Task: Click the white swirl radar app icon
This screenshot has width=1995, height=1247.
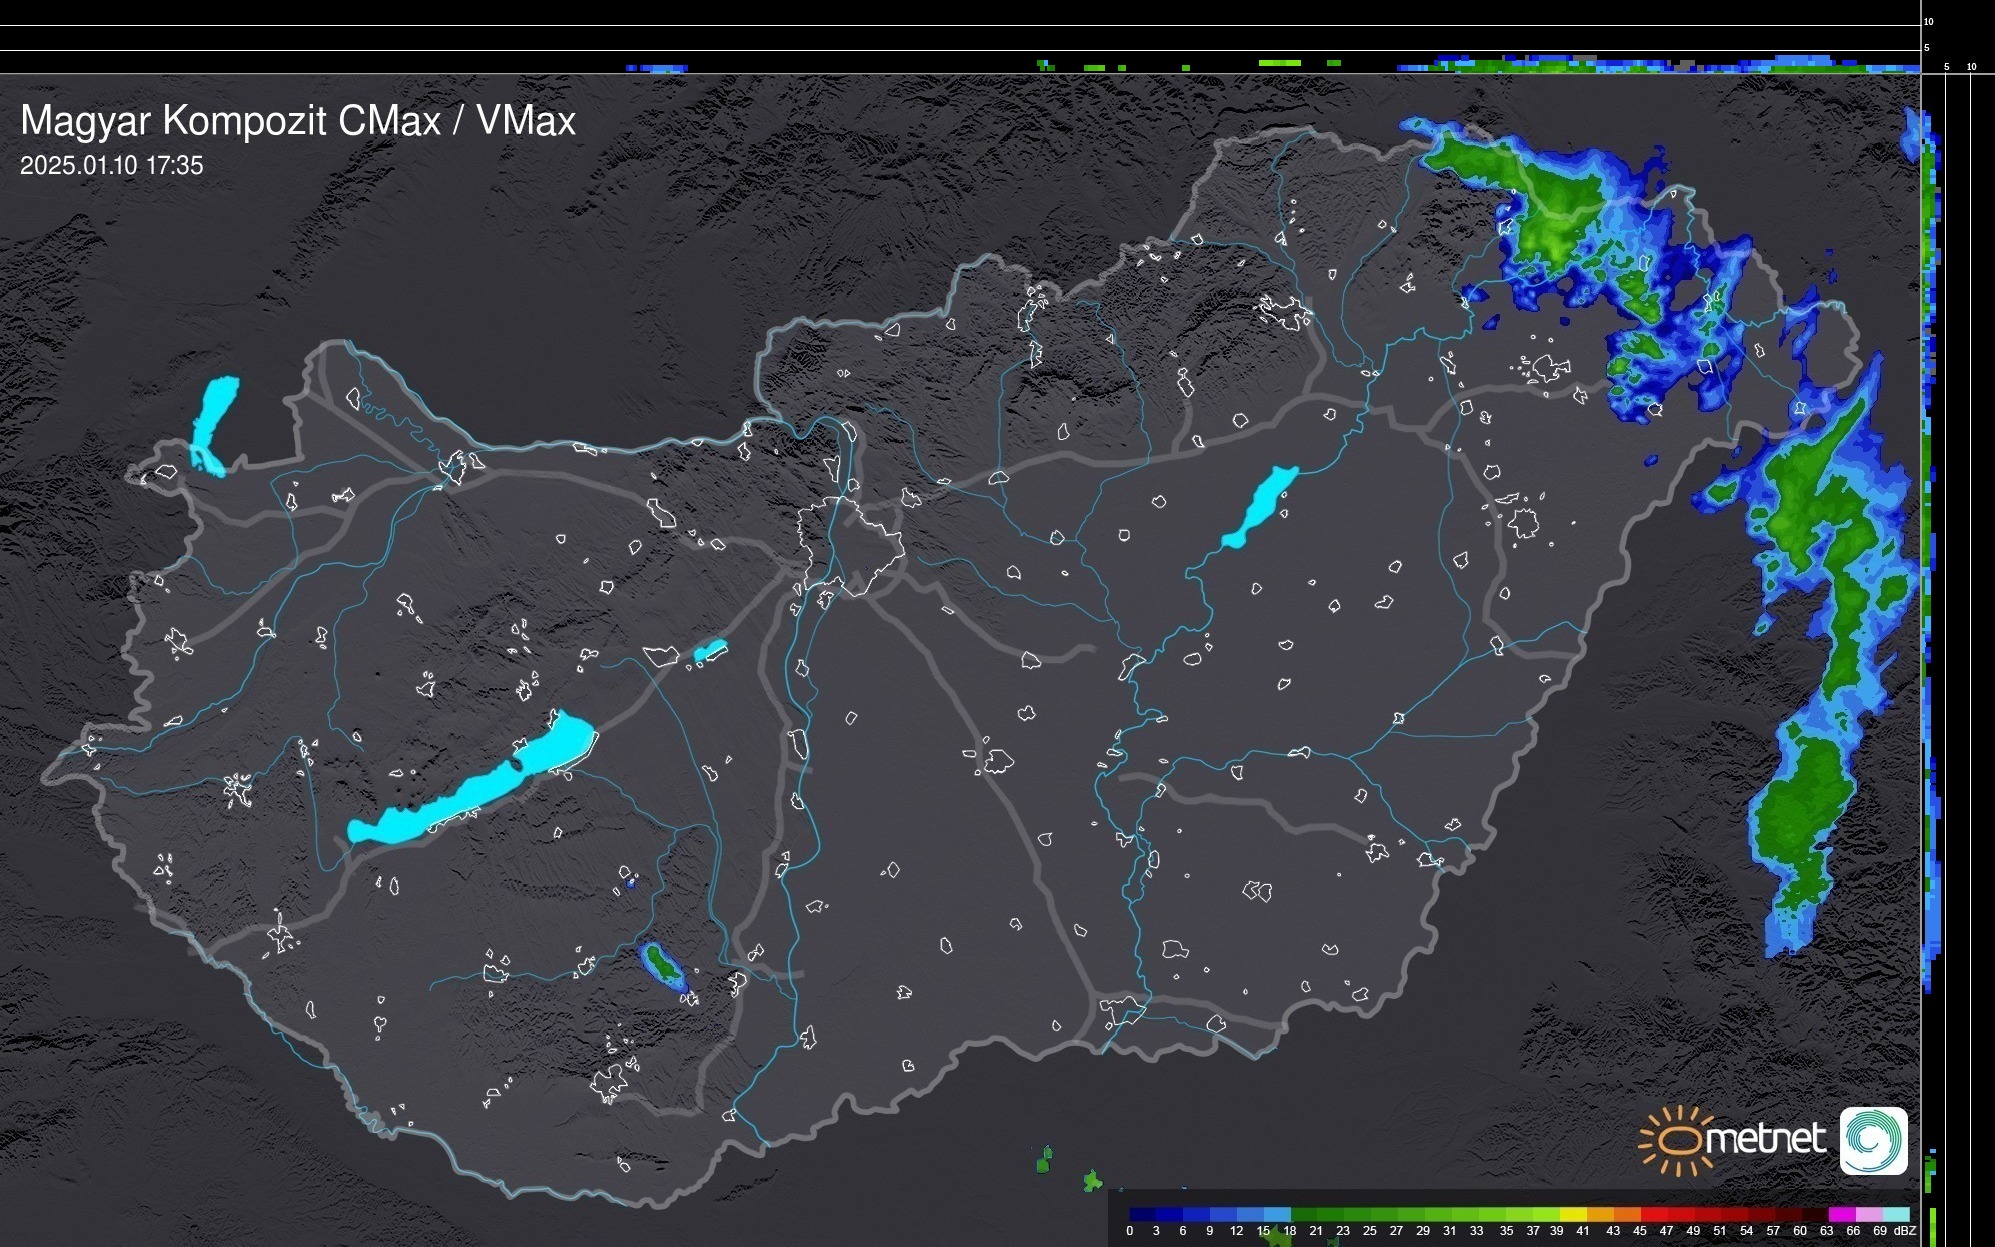Action: pyautogui.click(x=1873, y=1140)
